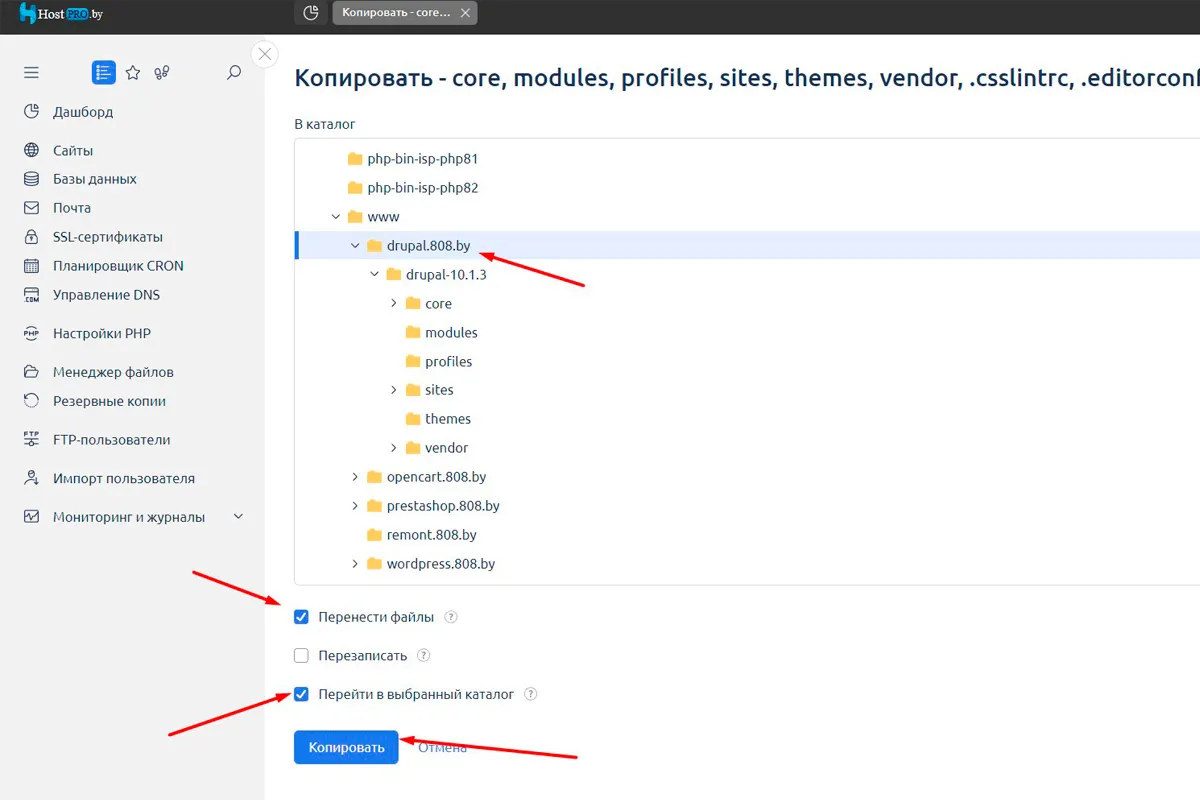
Task: Select the remont.808.by folder
Action: pyautogui.click(x=431, y=535)
